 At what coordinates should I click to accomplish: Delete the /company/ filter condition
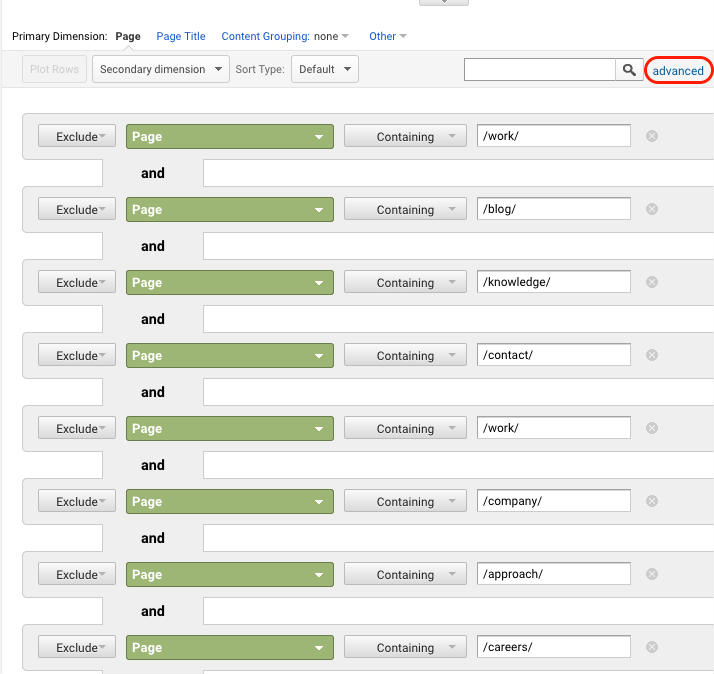(652, 501)
